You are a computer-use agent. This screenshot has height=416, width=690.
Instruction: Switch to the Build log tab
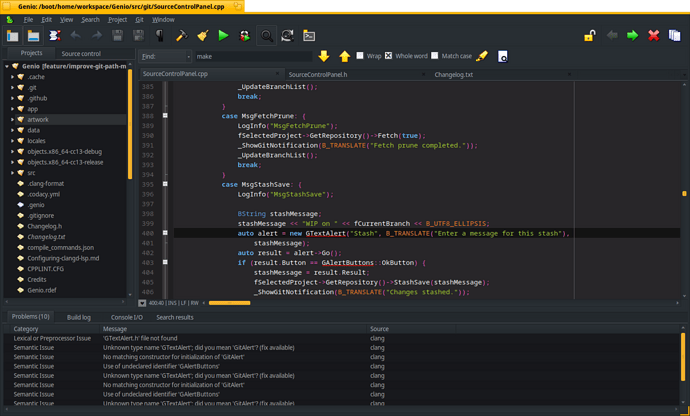79,317
